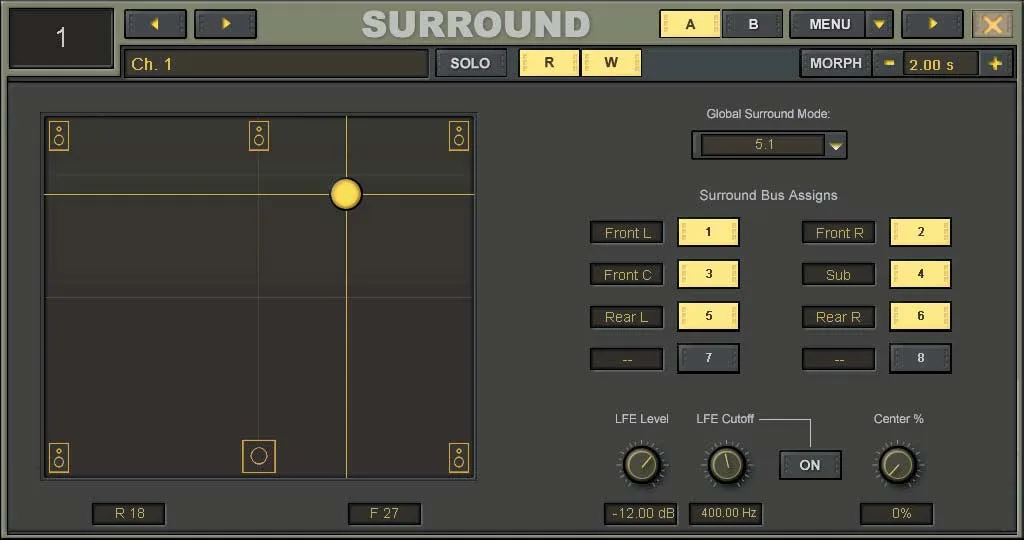Go to the next channel using the right arrow
The image size is (1024, 540).
coord(225,24)
